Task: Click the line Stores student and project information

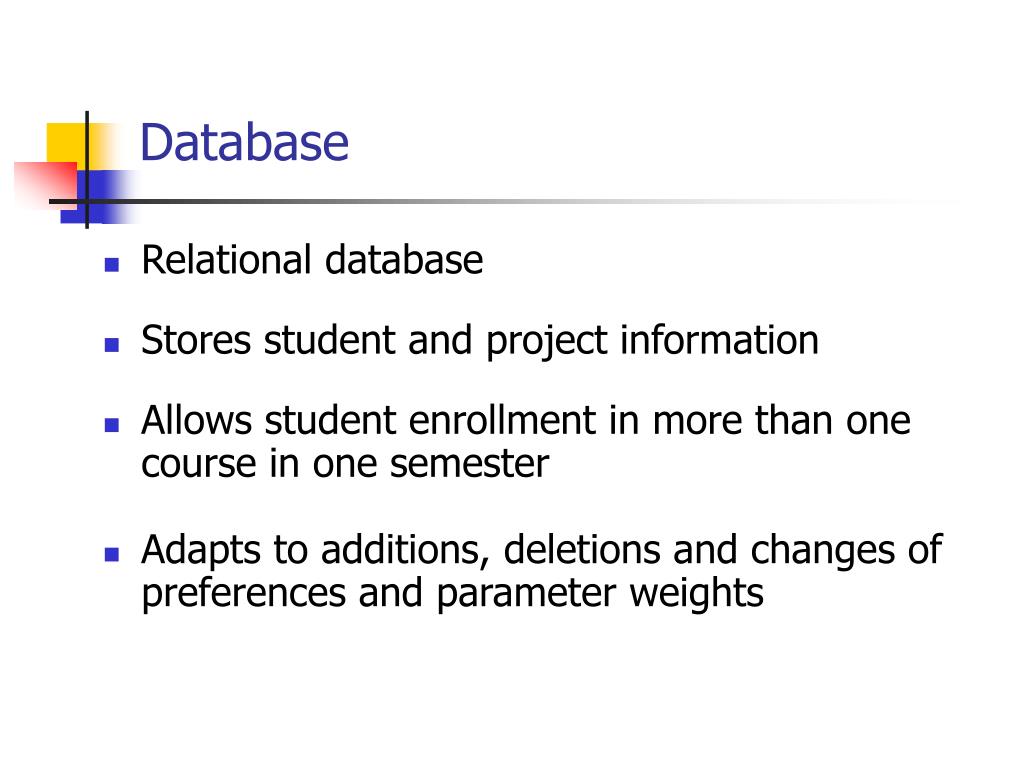Action: (479, 340)
